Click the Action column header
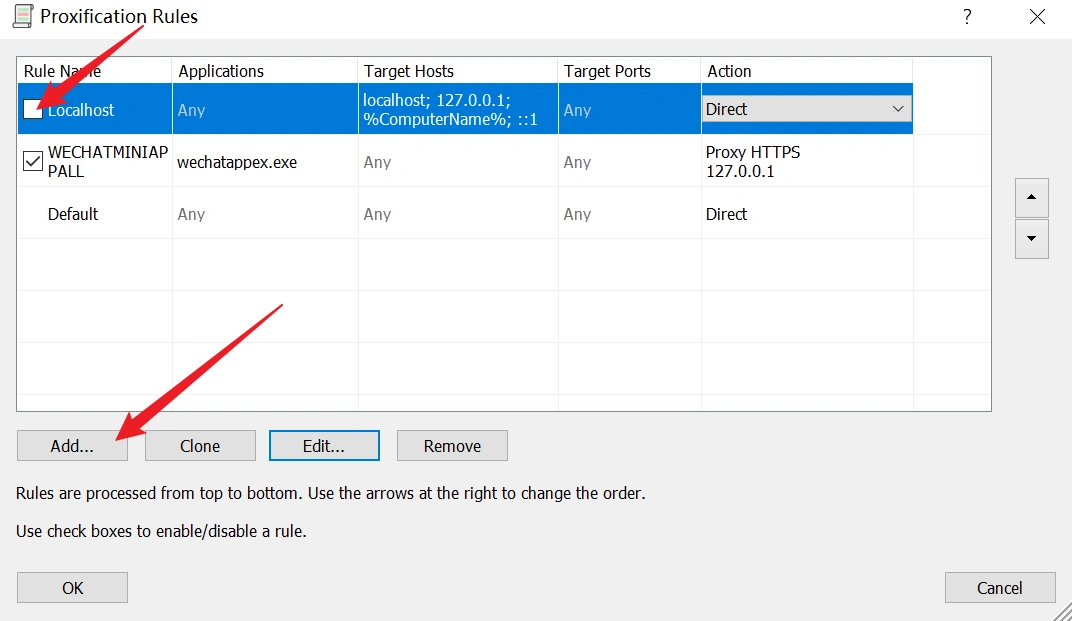The image size is (1072, 621). pos(729,71)
